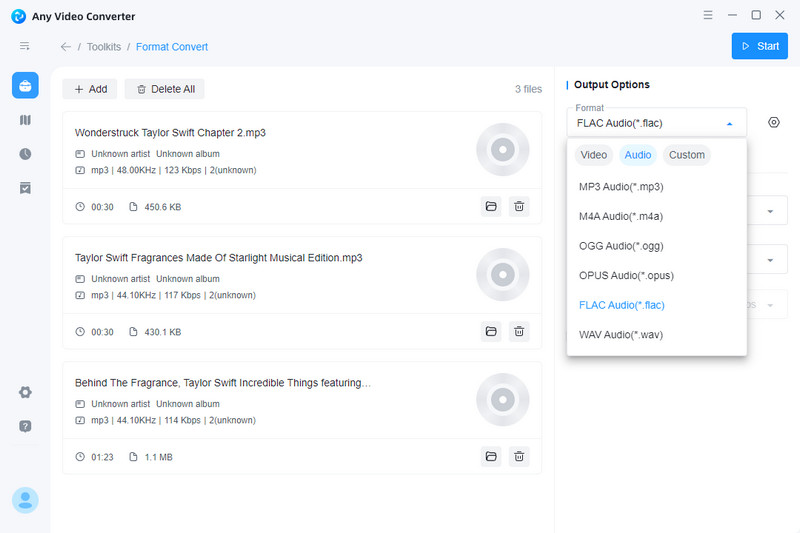Viewport: 800px width, 533px height.
Task: Select OPUS Audio(*.opus) format
Action: (x=657, y=275)
